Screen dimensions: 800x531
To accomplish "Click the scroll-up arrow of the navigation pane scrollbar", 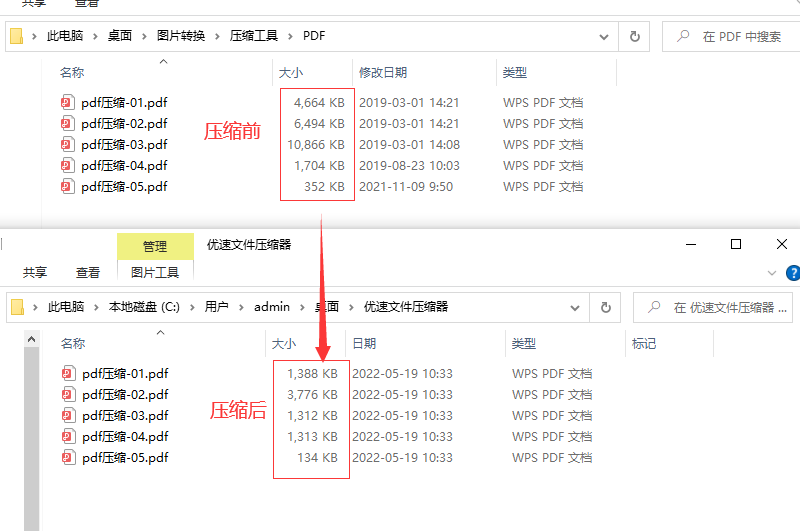I will 32,339.
